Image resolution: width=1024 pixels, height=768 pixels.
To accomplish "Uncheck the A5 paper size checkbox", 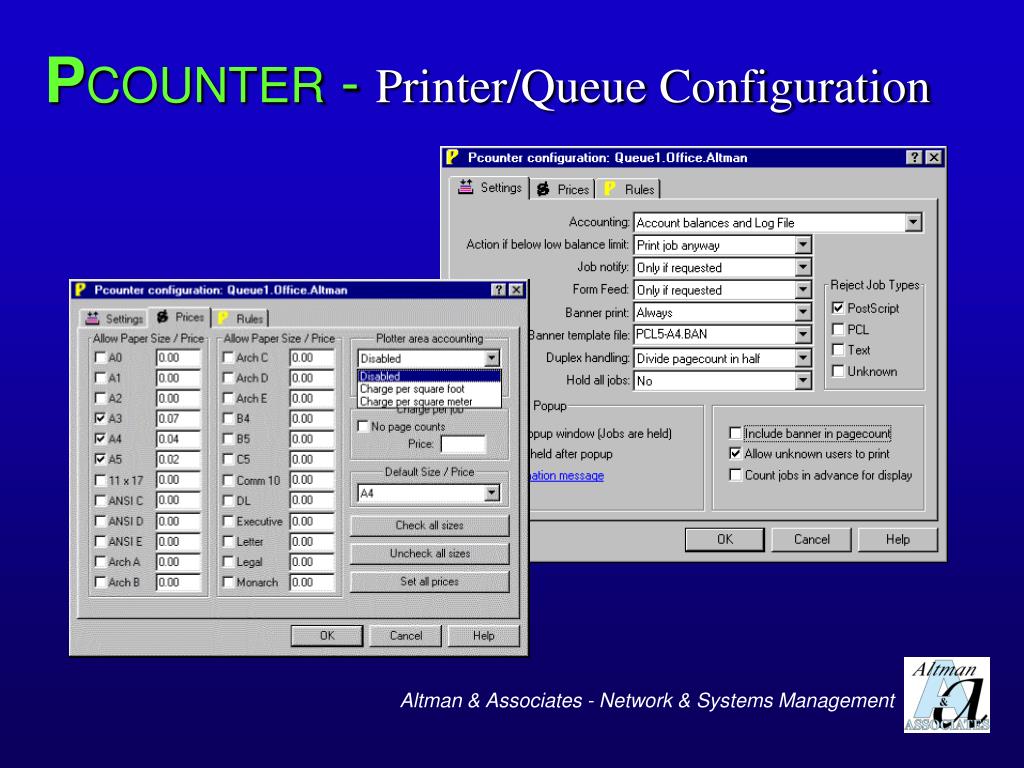I will [x=100, y=458].
